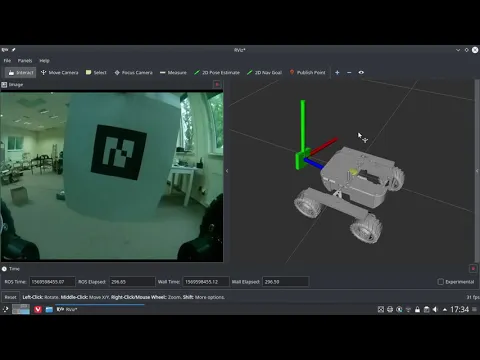Click the RViz taskbar entry
Viewport: 480px width, 360px height.
pyautogui.click(x=67, y=309)
